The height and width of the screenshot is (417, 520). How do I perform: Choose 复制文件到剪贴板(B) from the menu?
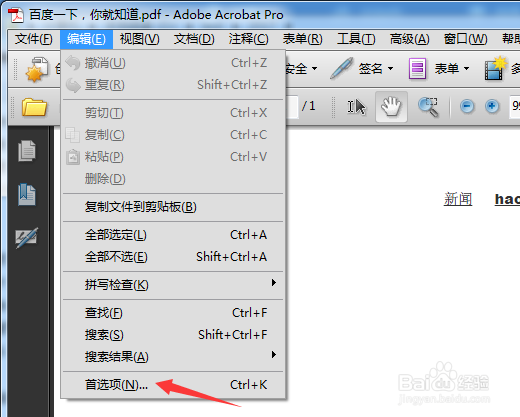tap(173, 207)
